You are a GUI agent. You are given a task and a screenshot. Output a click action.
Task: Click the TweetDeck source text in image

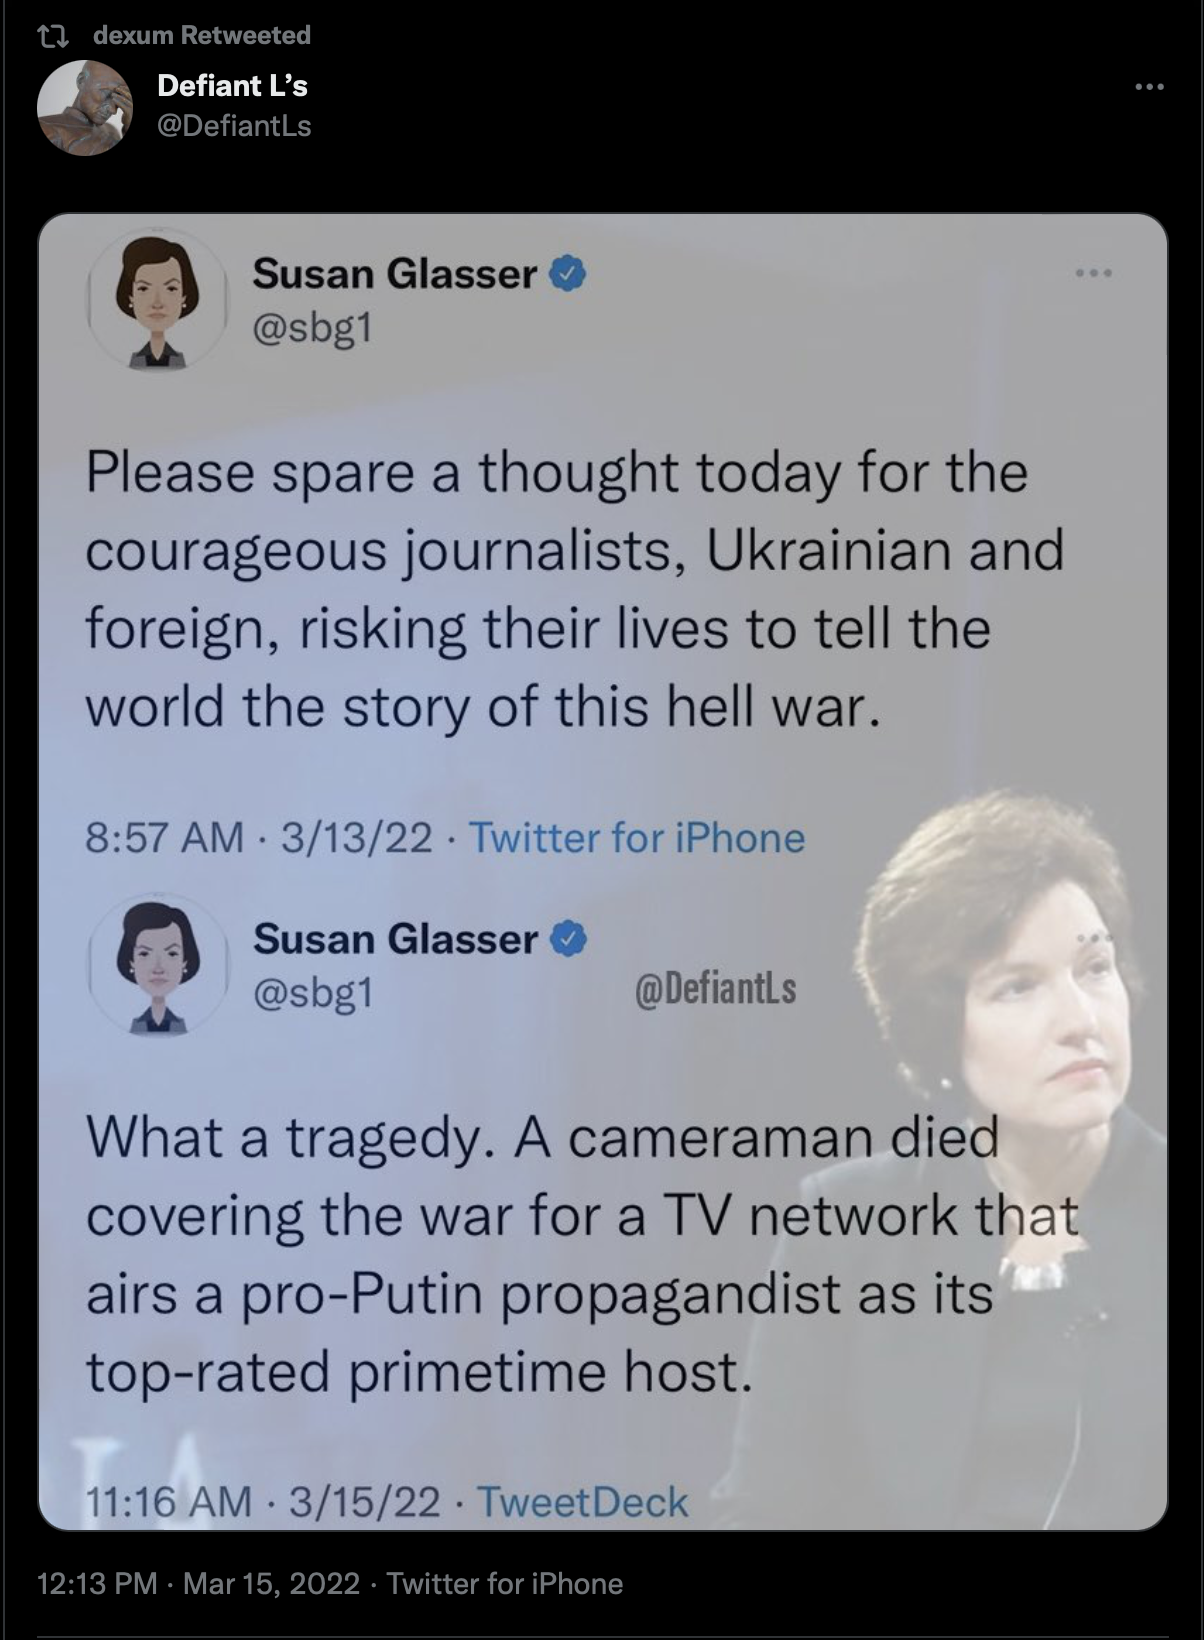pos(582,1501)
